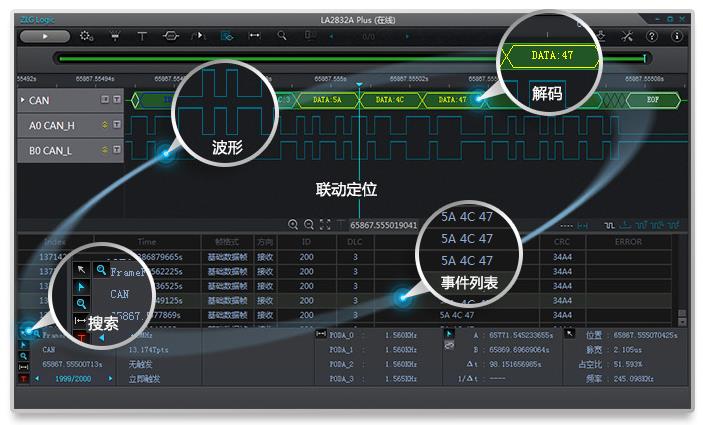This screenshot has width=703, height=425.
Task: Open the search magnifier in the top toolbar
Action: (282, 36)
